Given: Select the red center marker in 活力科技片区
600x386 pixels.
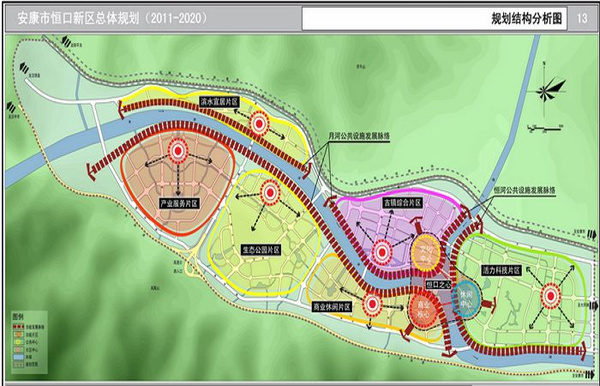Looking at the screenshot, I should pyautogui.click(x=550, y=296).
